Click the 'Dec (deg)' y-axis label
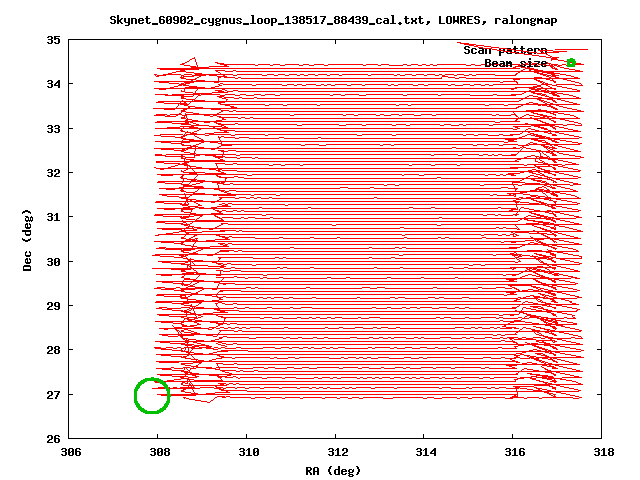This screenshot has height=480, width=640. [x=27, y=240]
